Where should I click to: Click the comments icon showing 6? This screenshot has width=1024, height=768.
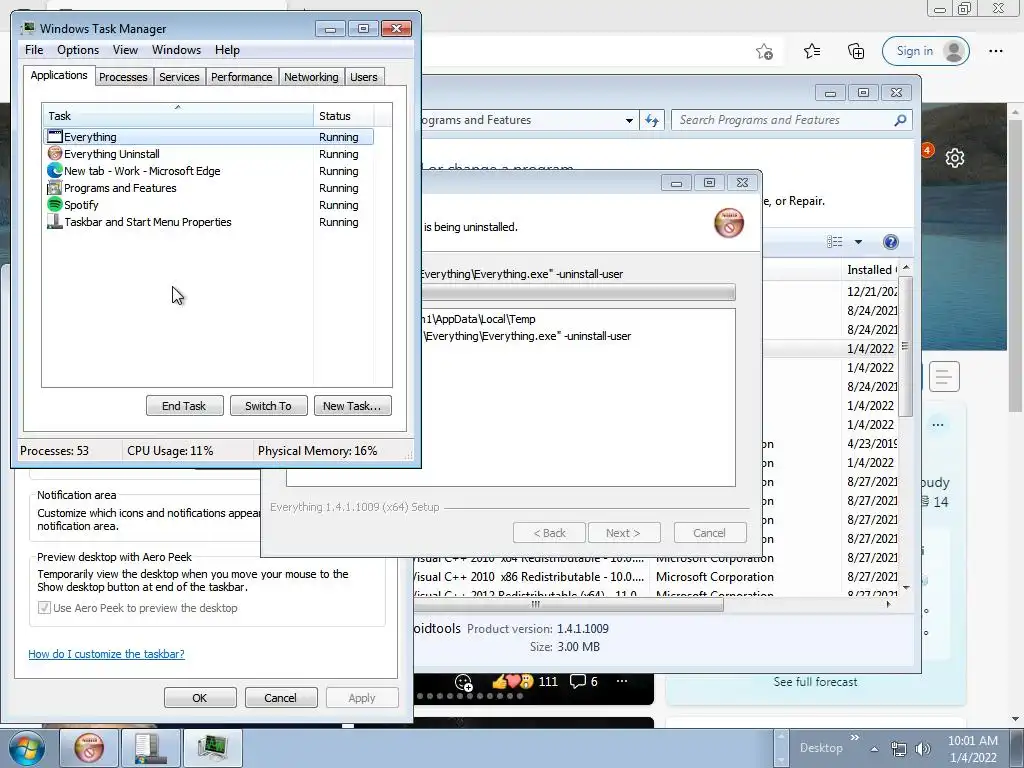[x=577, y=682]
